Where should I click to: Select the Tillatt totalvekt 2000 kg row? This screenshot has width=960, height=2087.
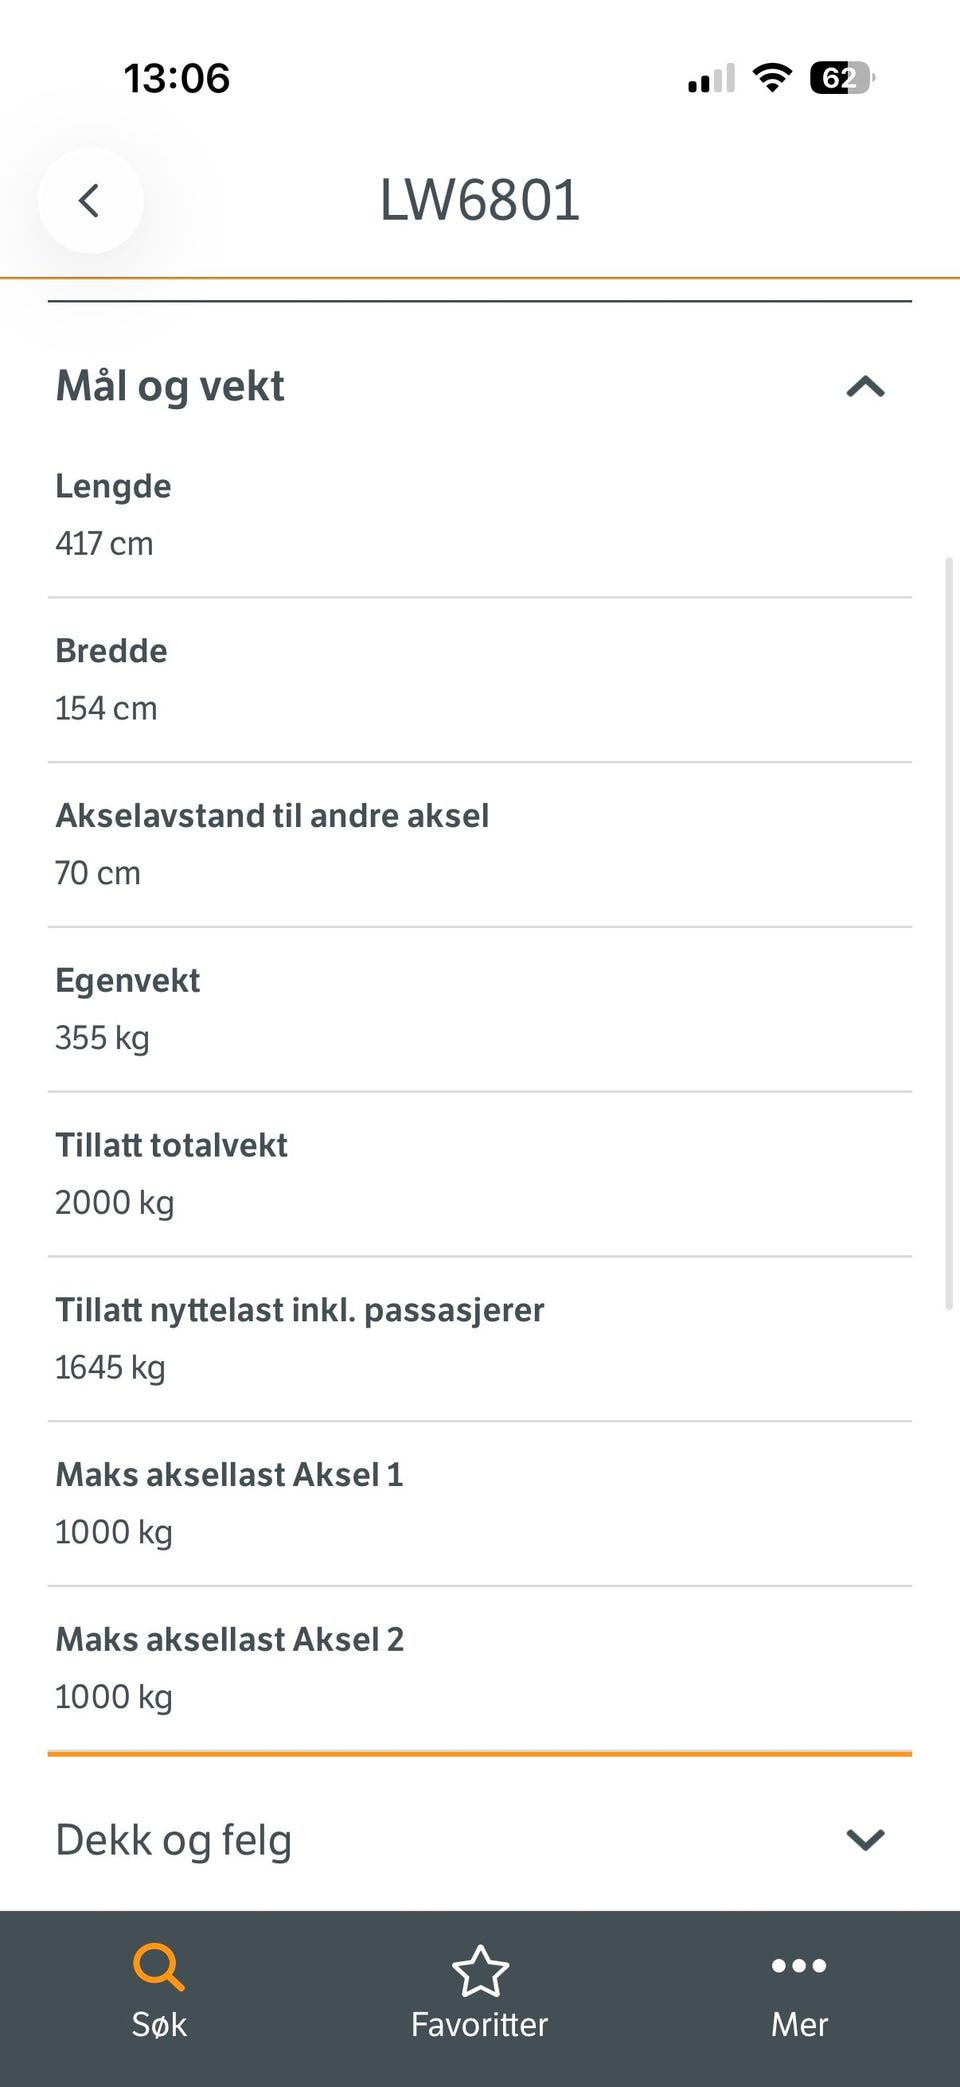point(480,1174)
